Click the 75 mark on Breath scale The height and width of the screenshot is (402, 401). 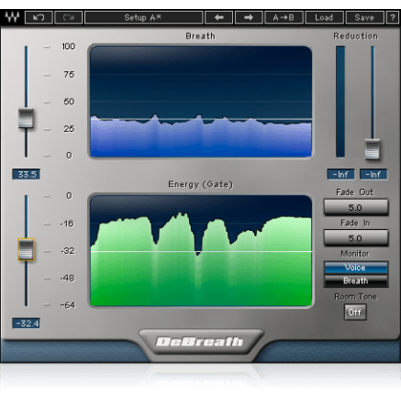[x=69, y=74]
